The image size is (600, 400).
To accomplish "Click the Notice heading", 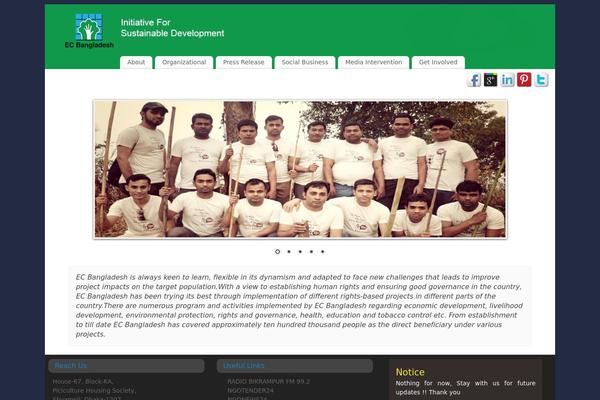I will [410, 372].
